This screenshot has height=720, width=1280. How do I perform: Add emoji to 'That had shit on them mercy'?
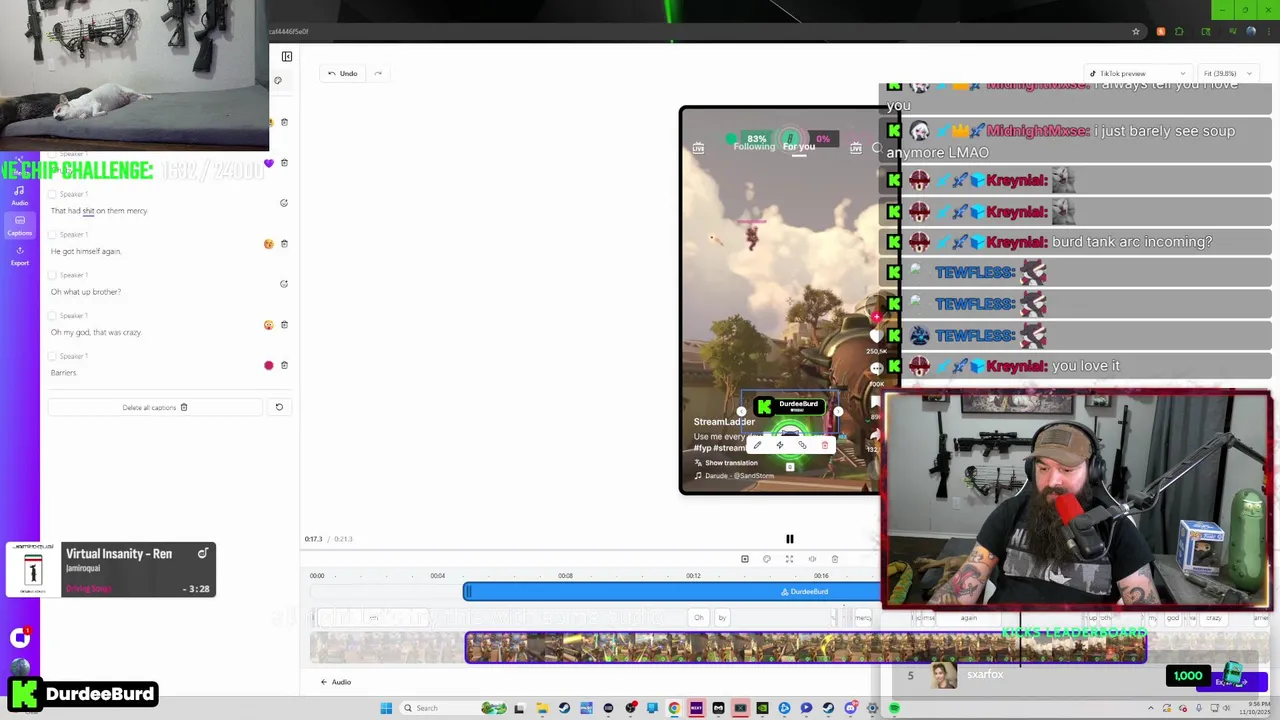284,203
